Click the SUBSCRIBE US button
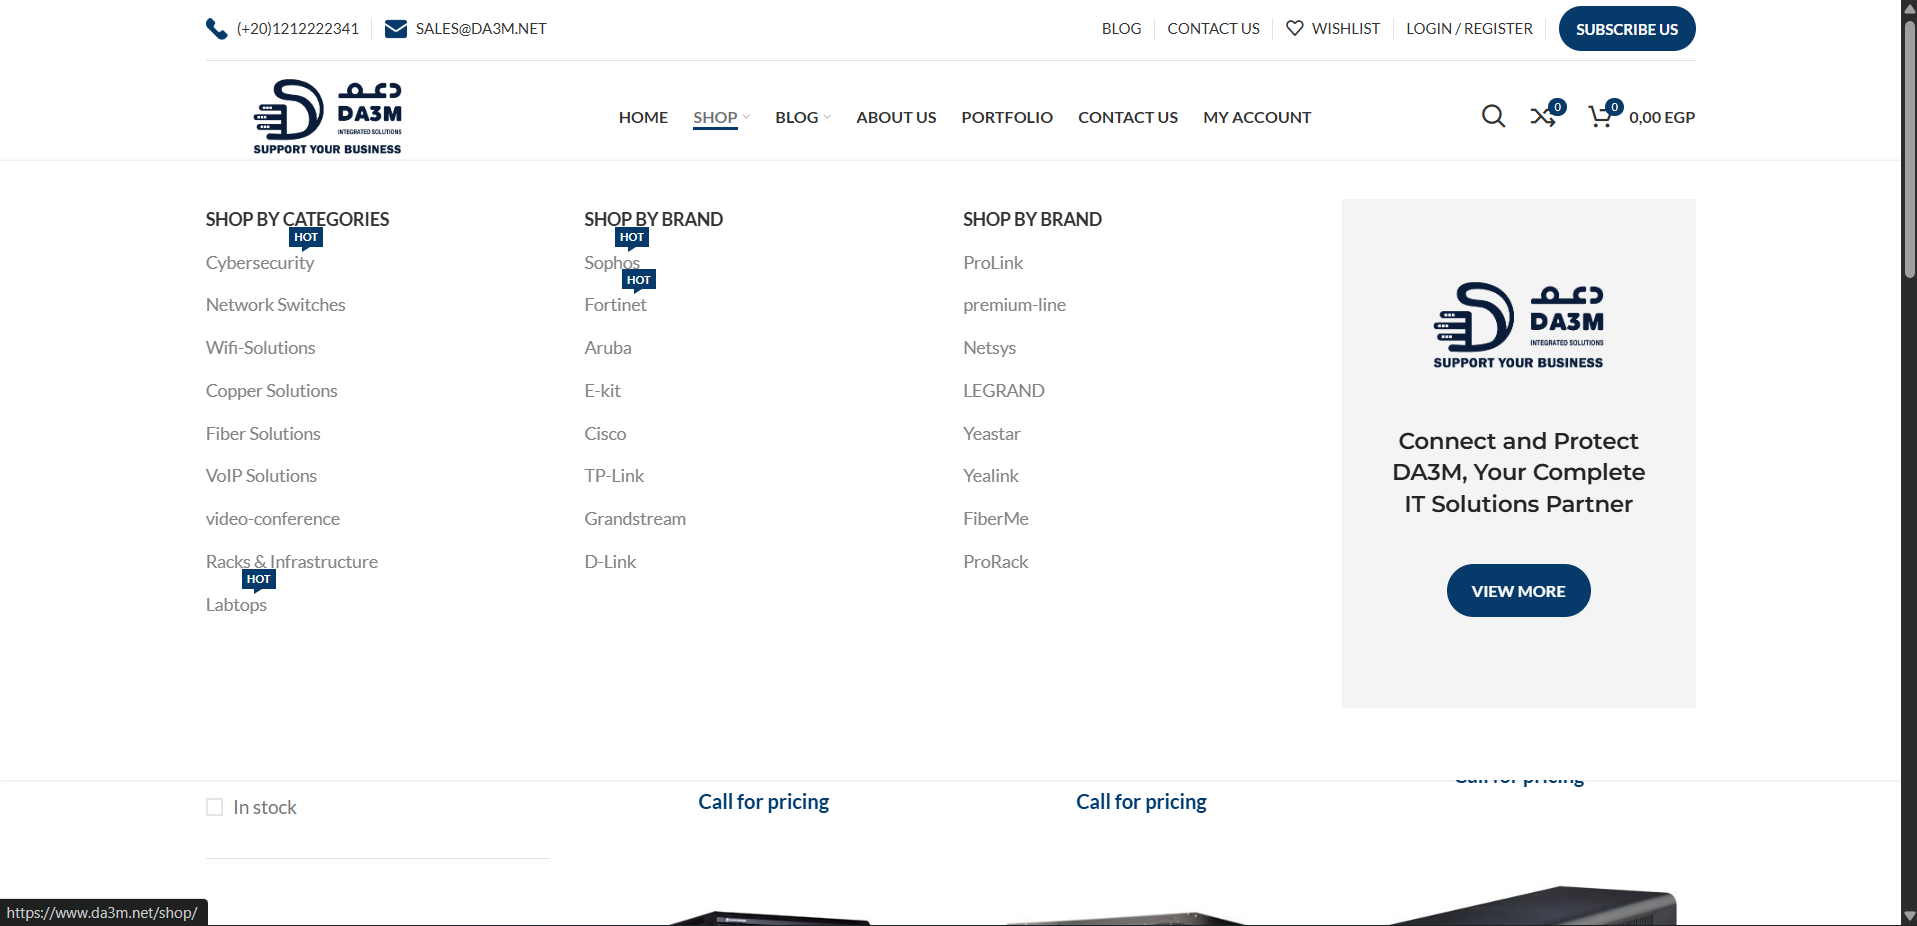Screen dimensions: 1917x926 (x=1627, y=29)
